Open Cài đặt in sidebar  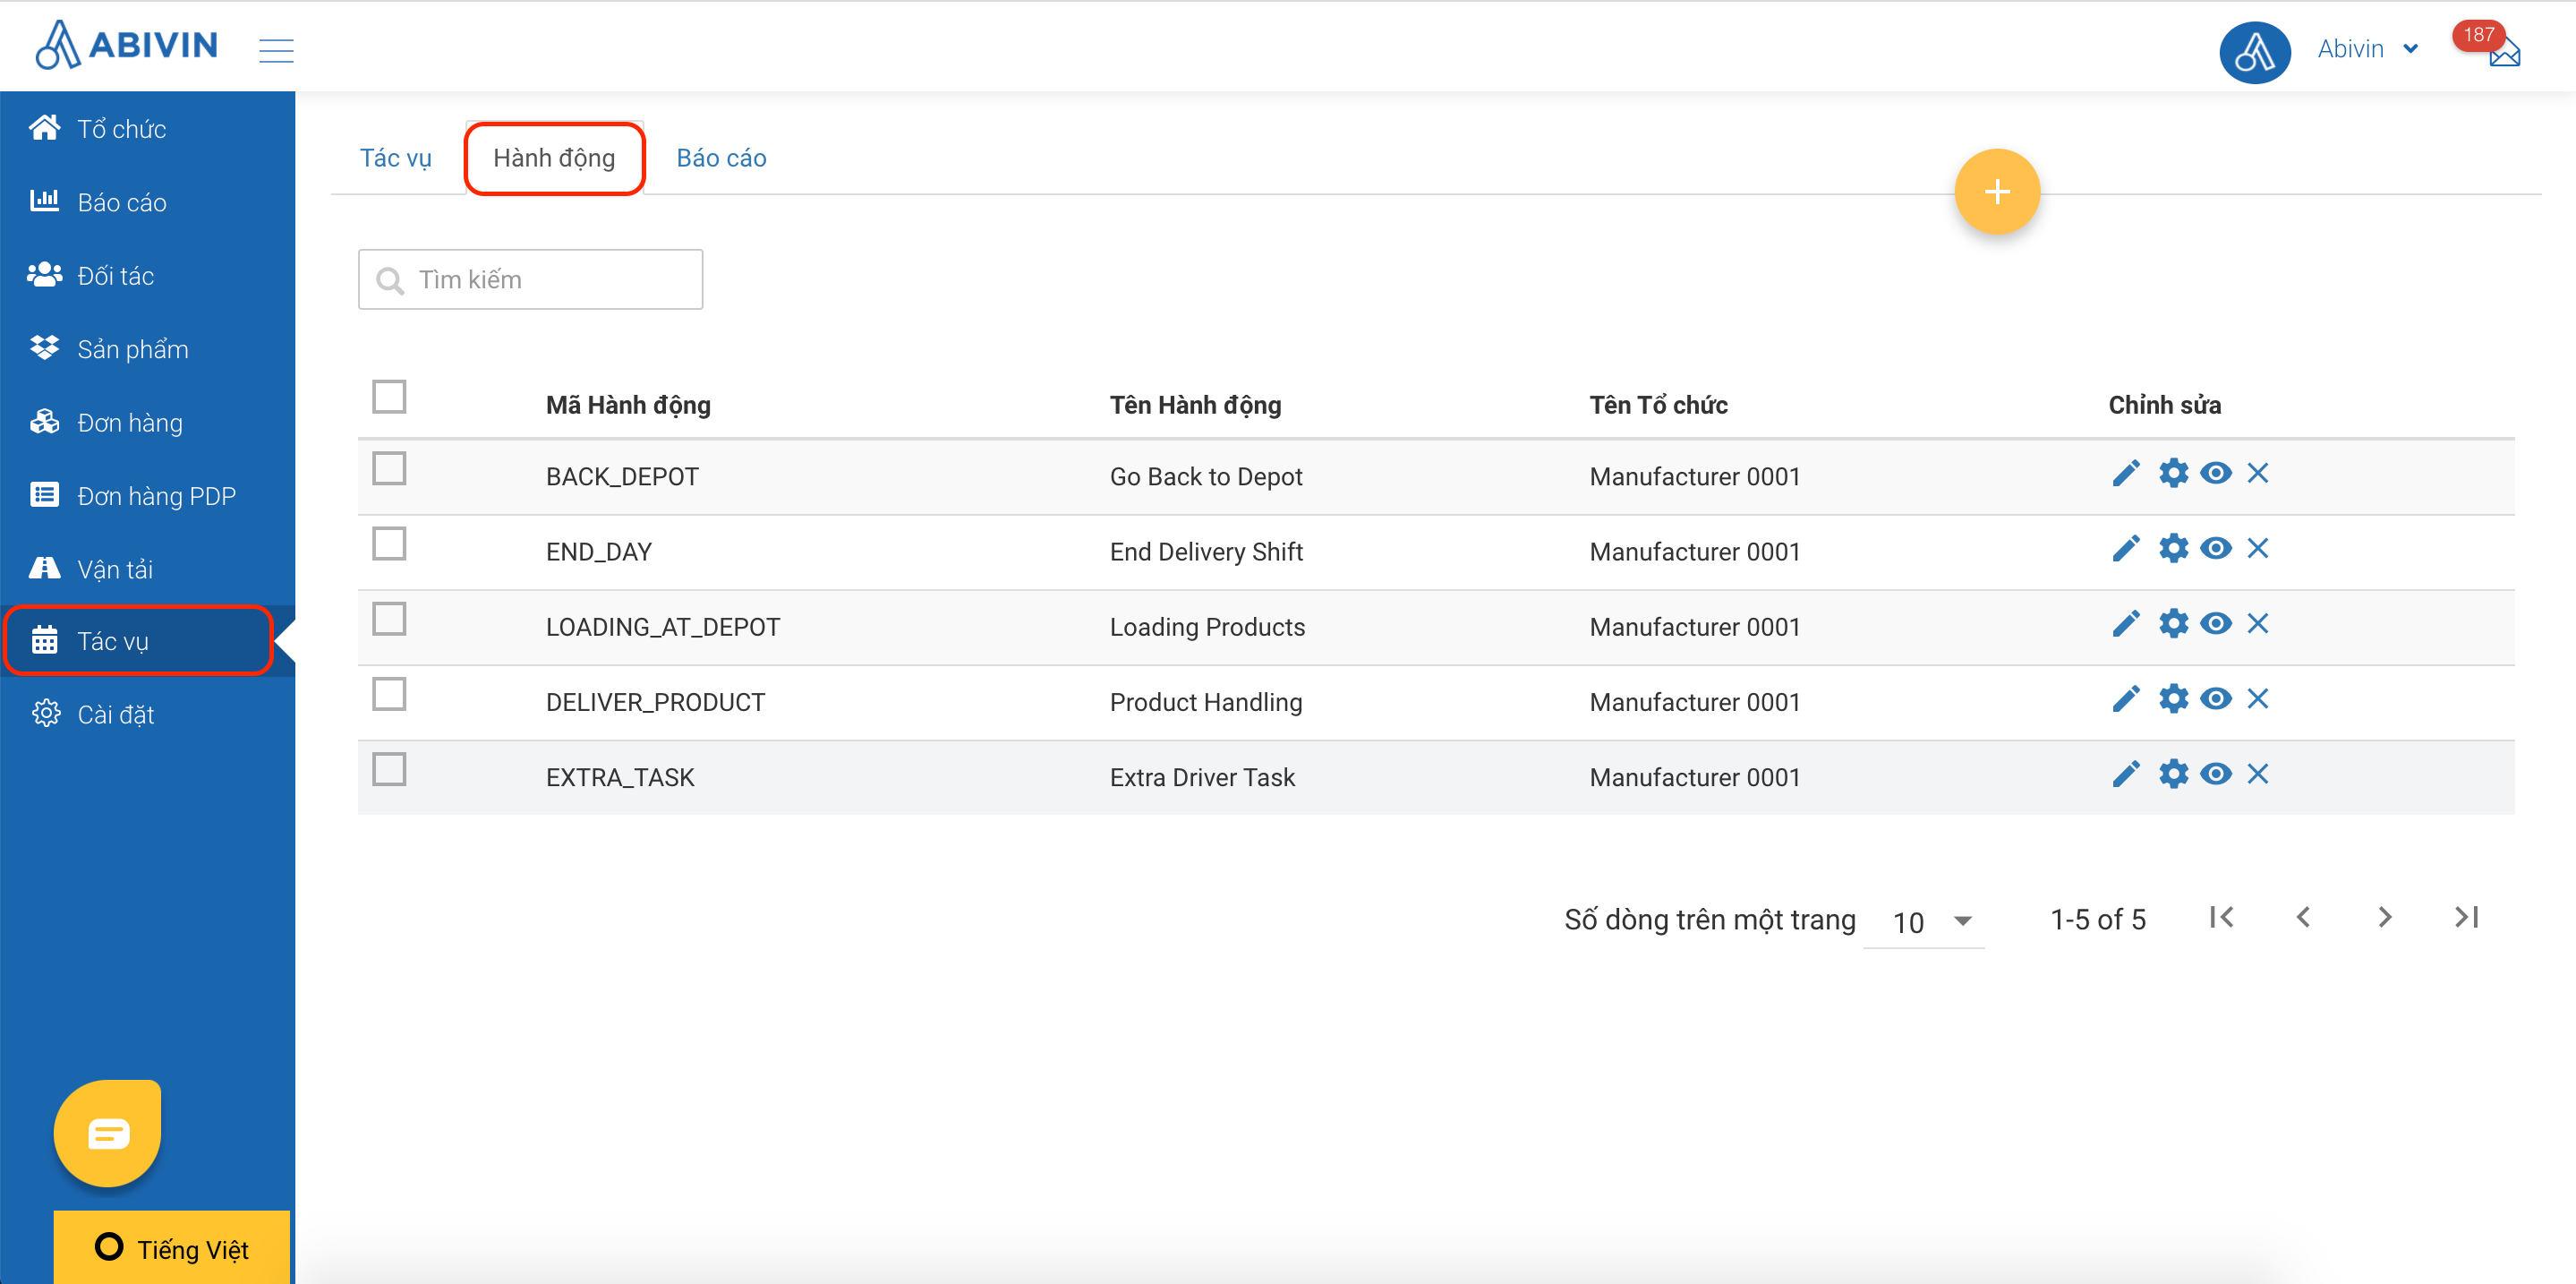coord(148,714)
